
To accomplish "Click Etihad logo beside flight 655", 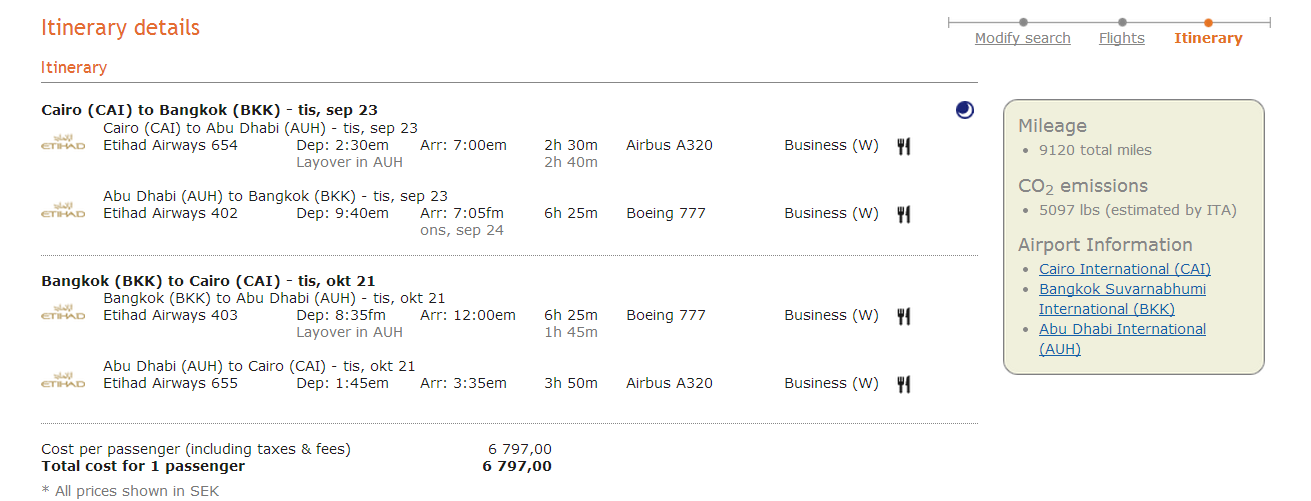I will click(x=63, y=380).
